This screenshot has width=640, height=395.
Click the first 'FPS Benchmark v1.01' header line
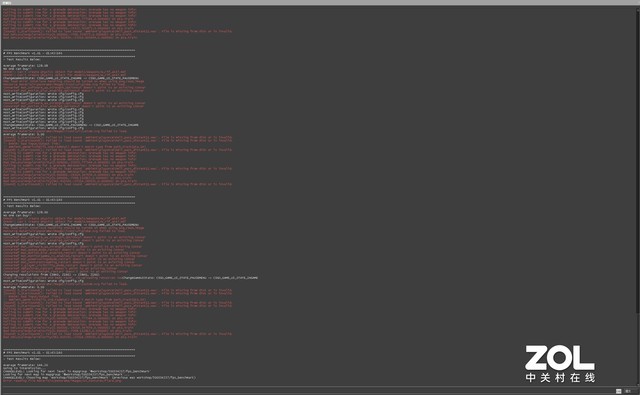coord(33,53)
